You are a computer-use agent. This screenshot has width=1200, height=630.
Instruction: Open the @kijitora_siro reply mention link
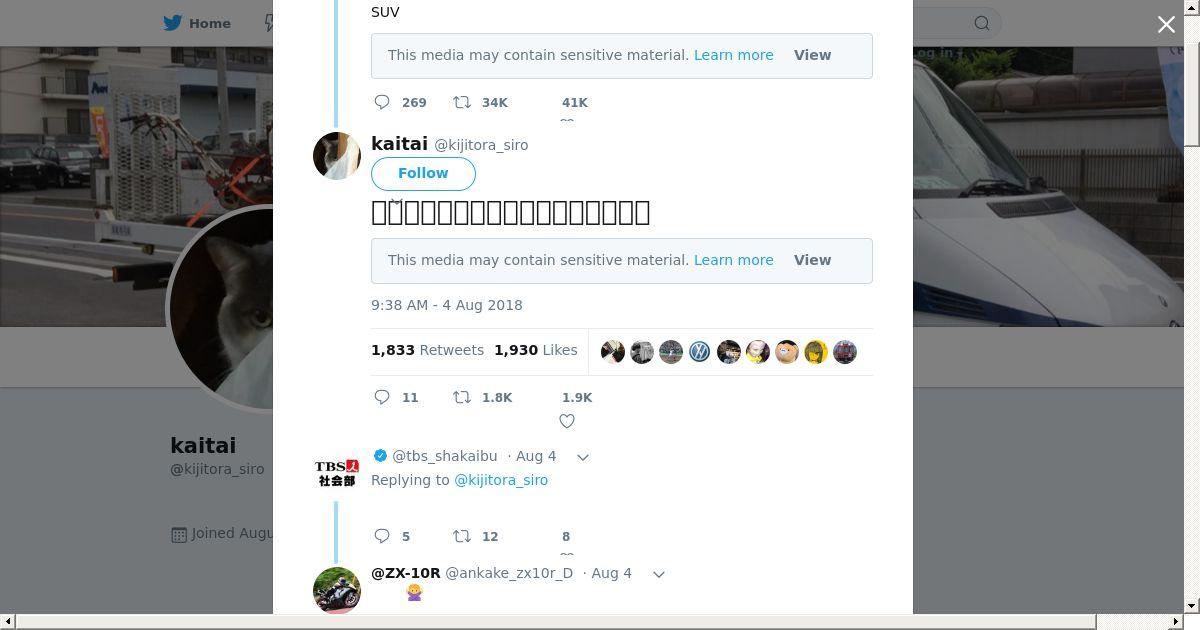(x=500, y=480)
